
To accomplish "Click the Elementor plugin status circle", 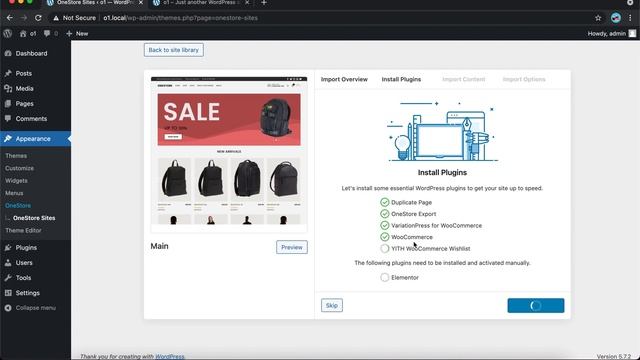I will point(384,278).
